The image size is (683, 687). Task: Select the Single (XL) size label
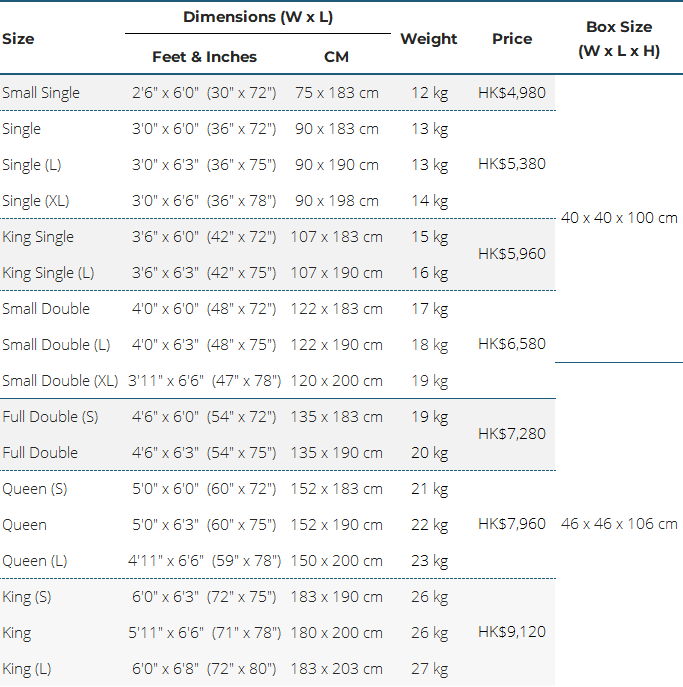35,201
